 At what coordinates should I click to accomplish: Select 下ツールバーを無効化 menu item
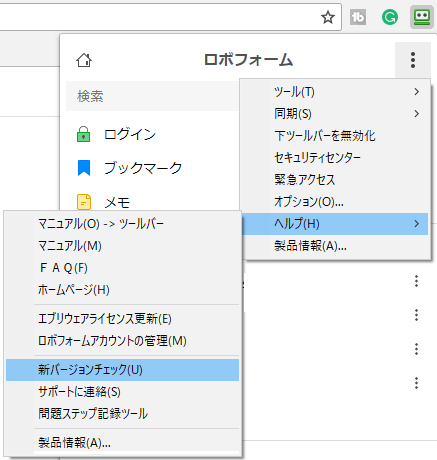tap(335, 136)
